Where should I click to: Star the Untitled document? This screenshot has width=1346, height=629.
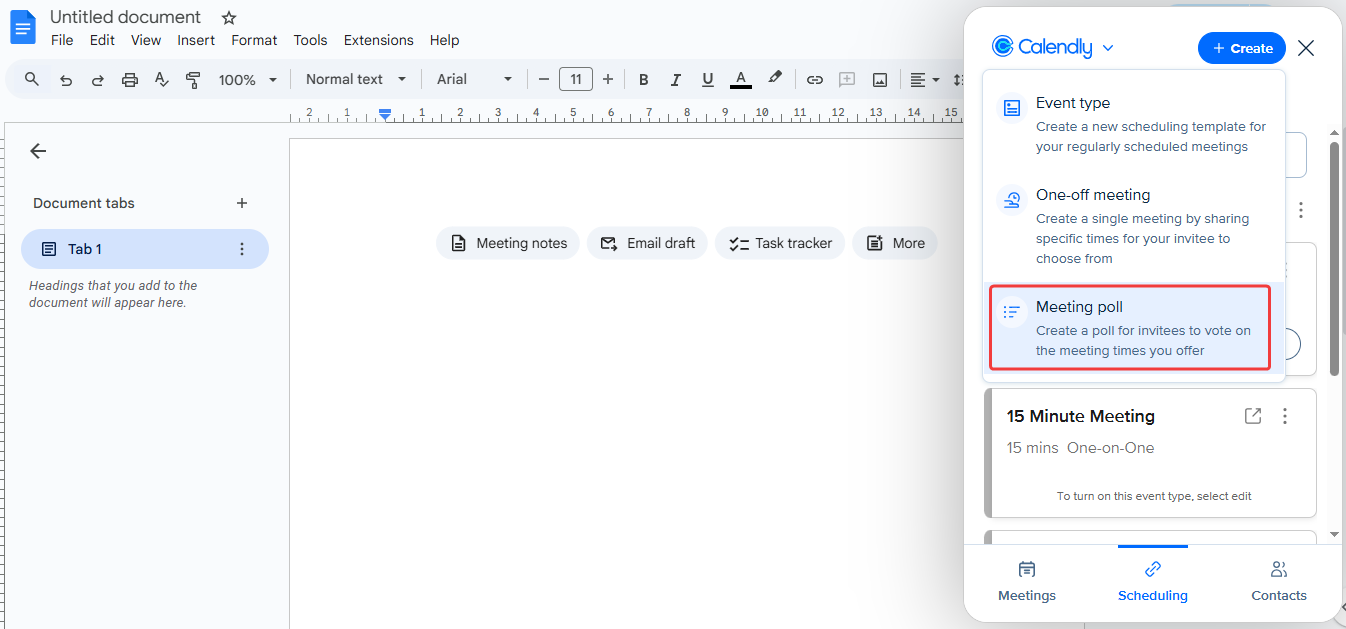click(229, 18)
